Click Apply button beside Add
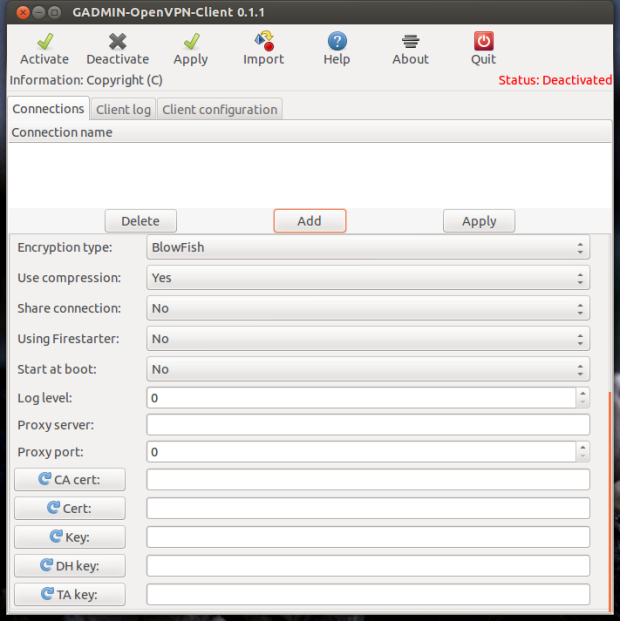The image size is (620, 621). tap(479, 221)
